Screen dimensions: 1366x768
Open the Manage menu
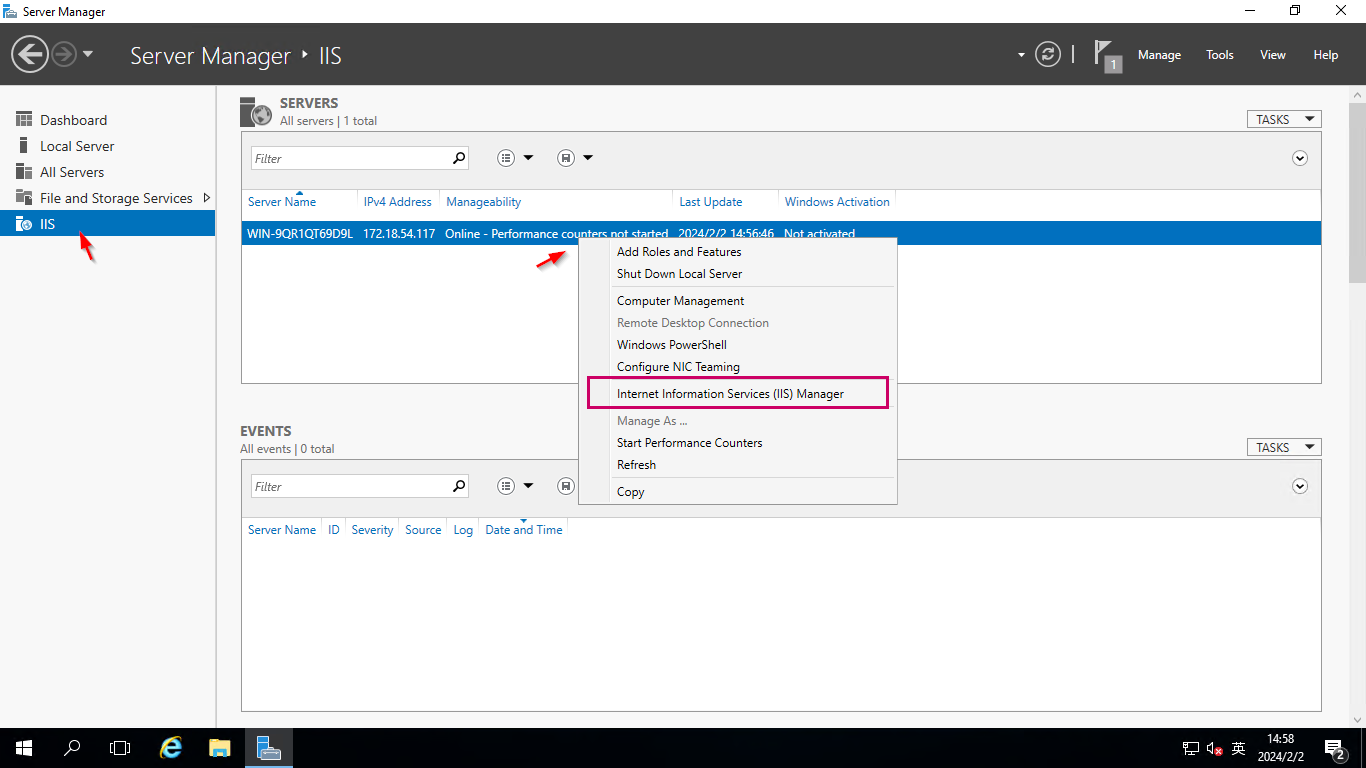(1159, 55)
